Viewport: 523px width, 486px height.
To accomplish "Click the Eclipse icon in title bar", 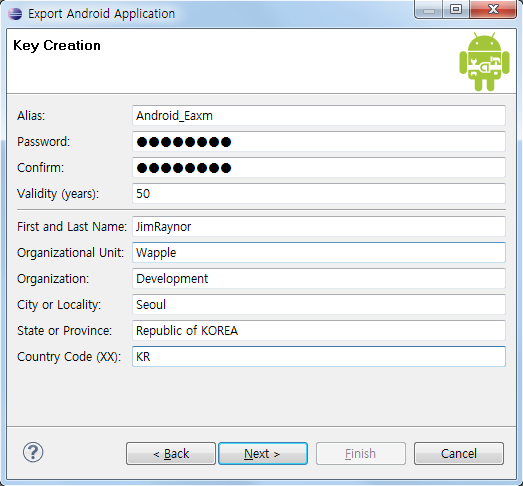I will click(x=15, y=14).
